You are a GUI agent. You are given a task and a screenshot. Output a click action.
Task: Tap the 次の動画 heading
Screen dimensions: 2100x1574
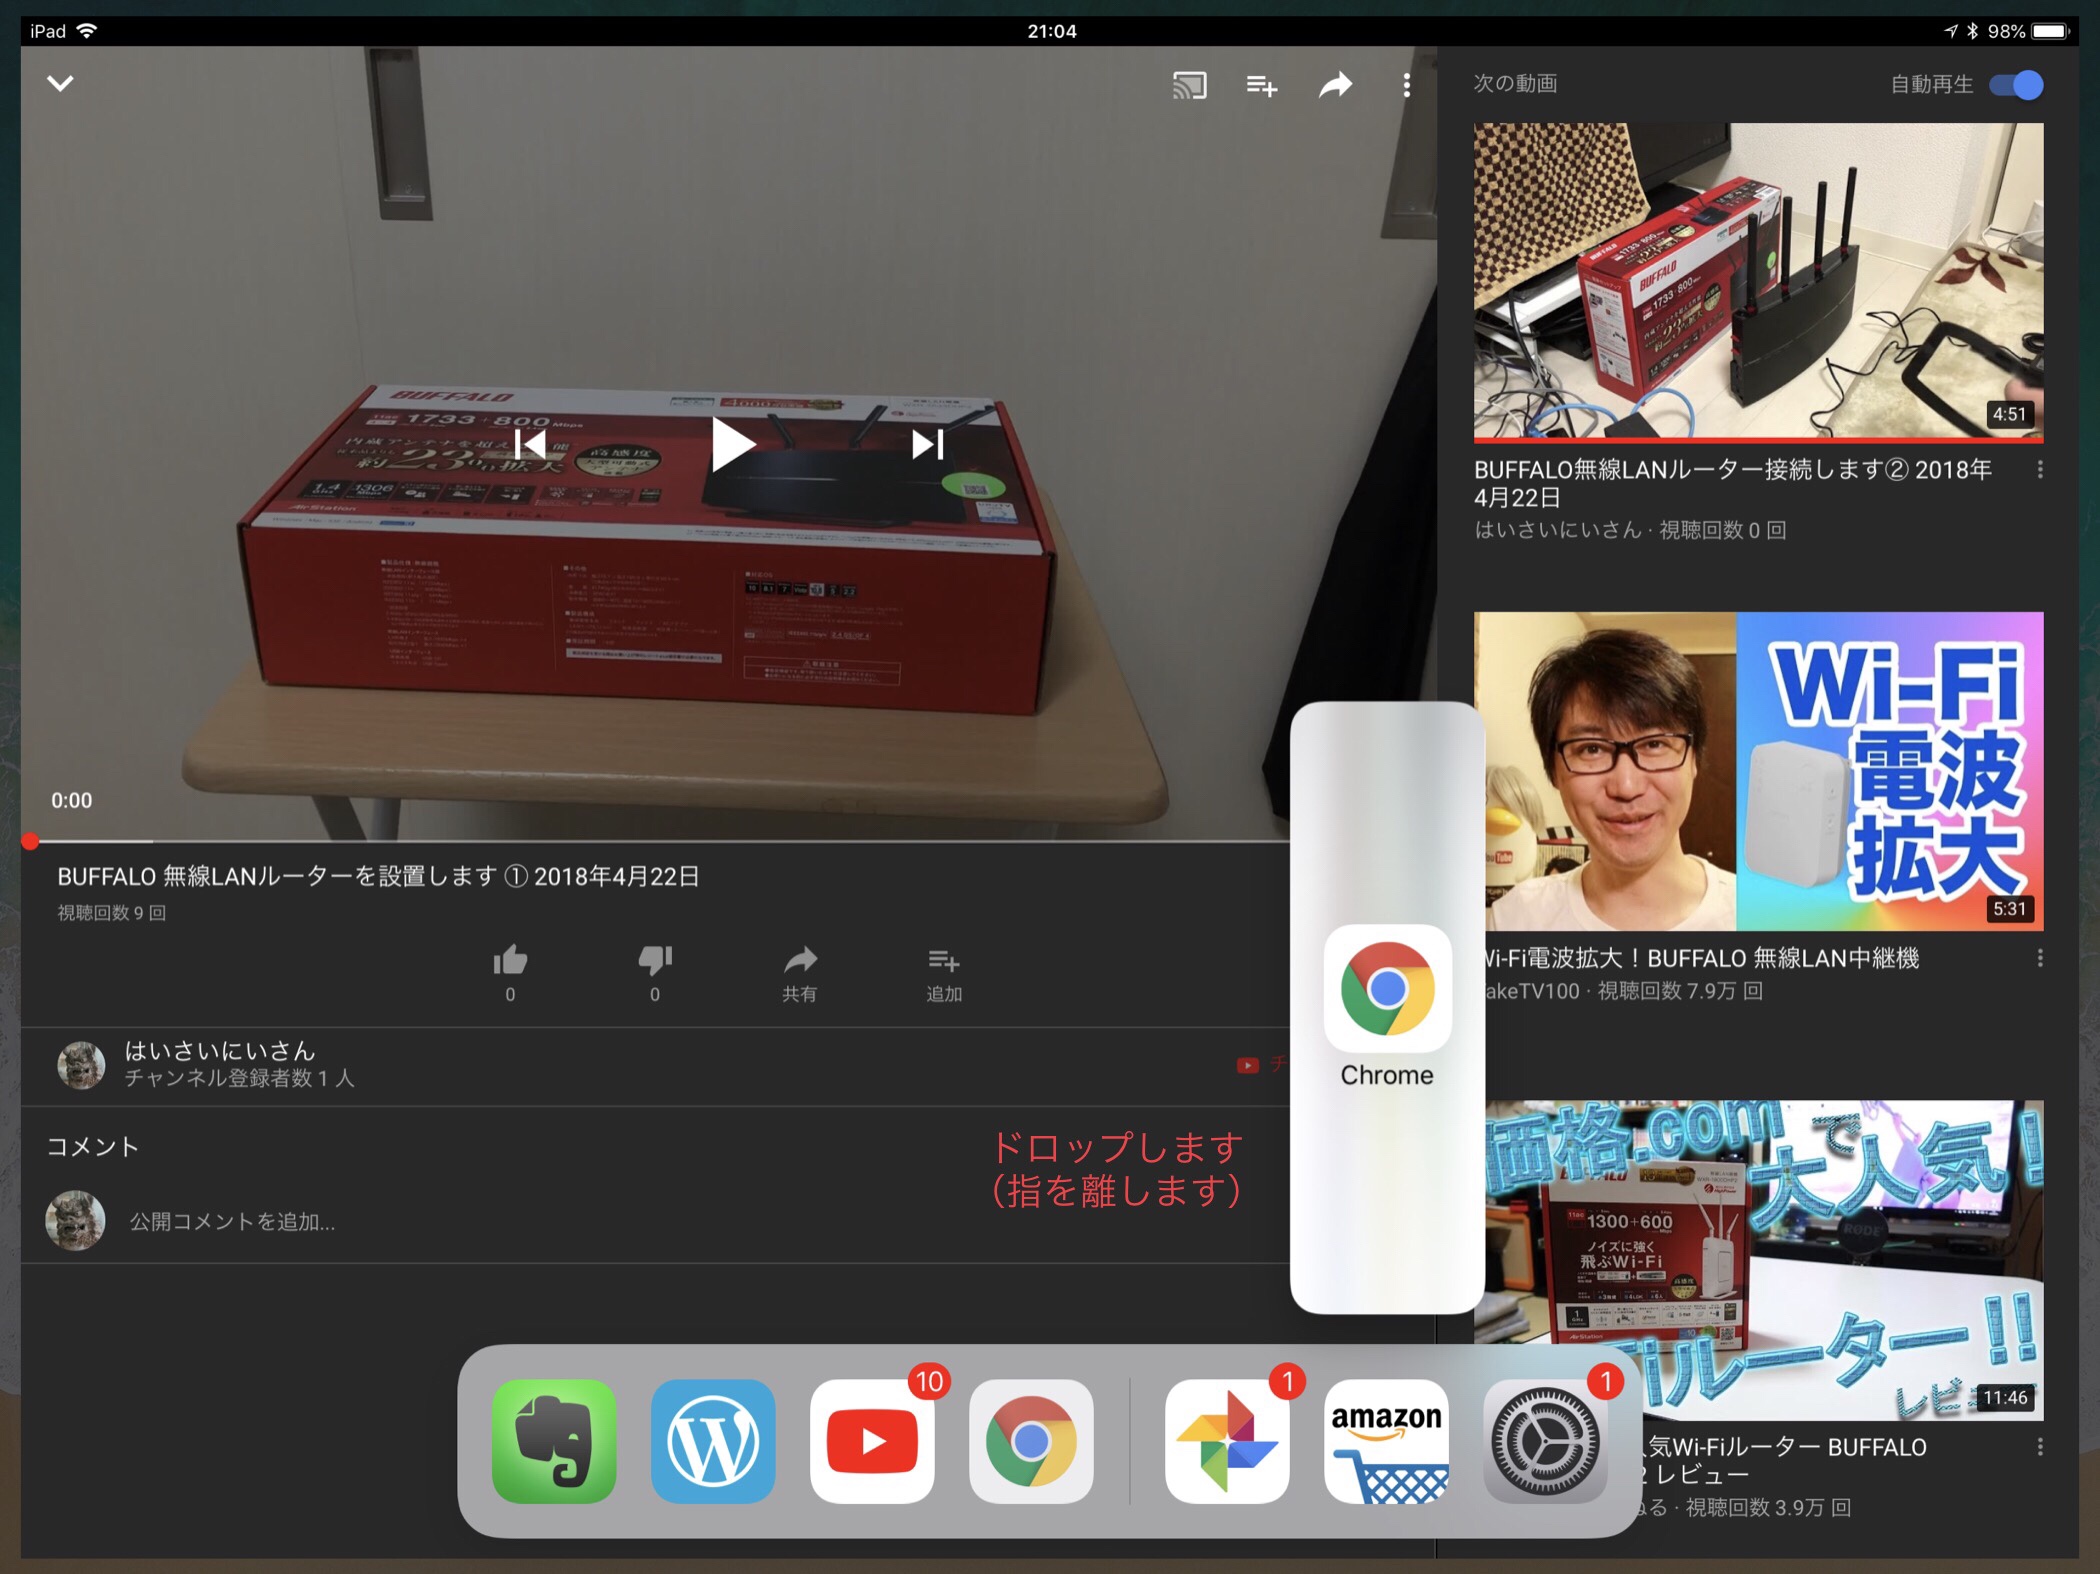(1515, 84)
